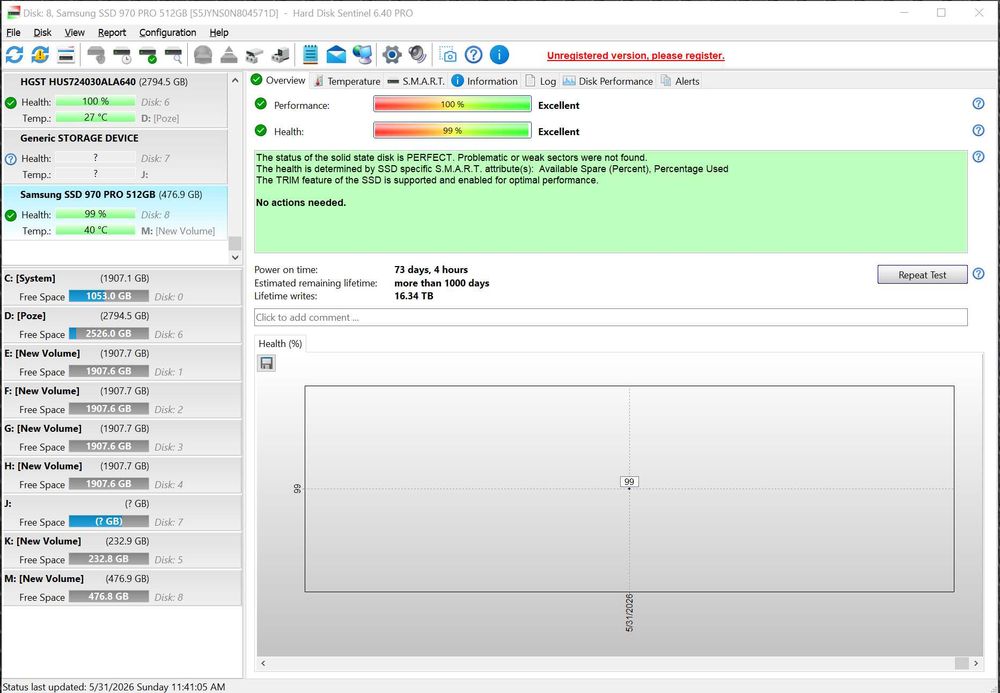
Task: Open Configuration via the gear icon
Action: pyautogui.click(x=392, y=55)
